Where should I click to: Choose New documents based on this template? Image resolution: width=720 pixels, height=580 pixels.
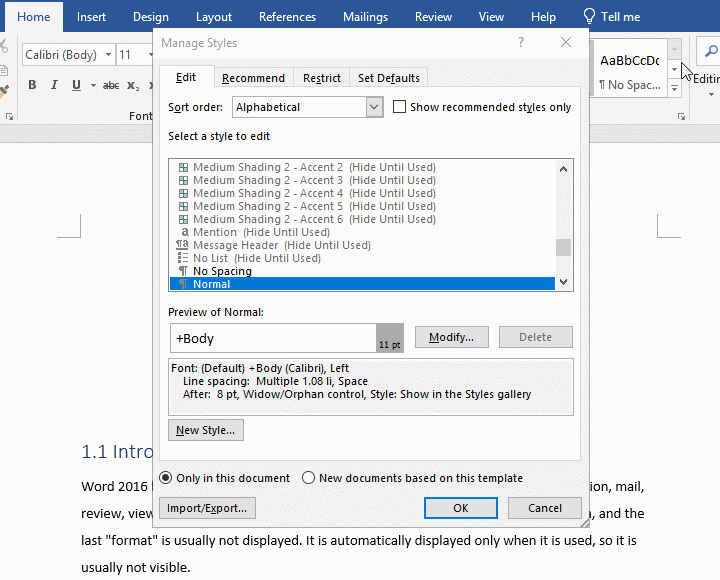tap(309, 478)
